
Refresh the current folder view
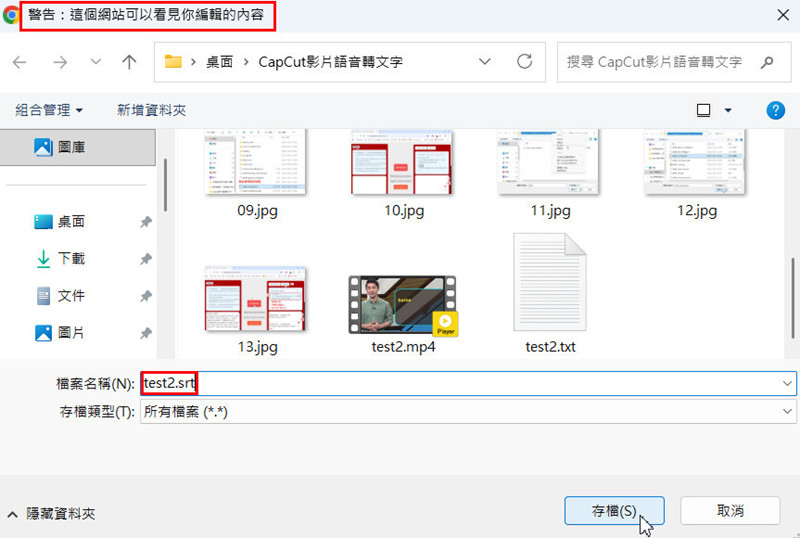pos(524,62)
